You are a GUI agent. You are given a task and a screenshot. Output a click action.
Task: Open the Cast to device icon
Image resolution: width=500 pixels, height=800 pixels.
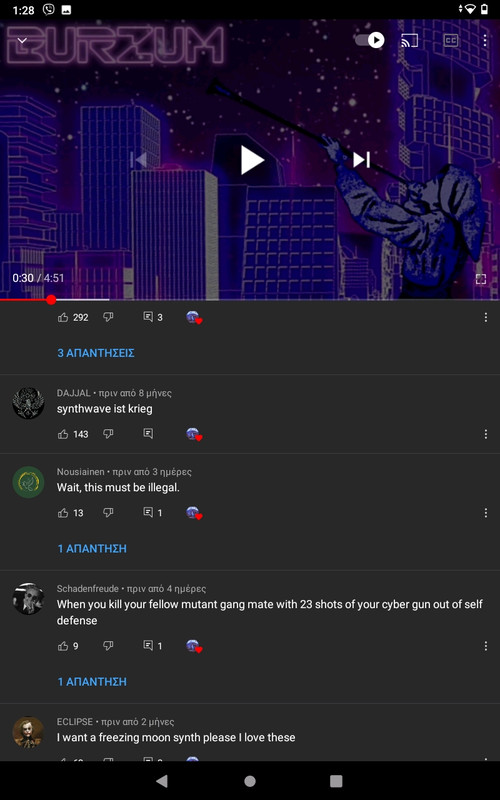[410, 40]
